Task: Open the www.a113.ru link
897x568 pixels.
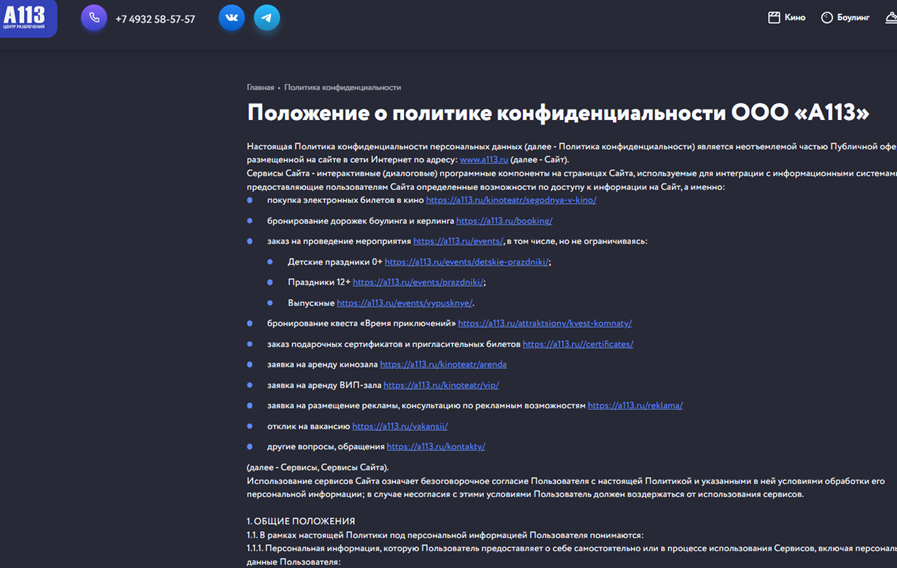Action: (484, 160)
